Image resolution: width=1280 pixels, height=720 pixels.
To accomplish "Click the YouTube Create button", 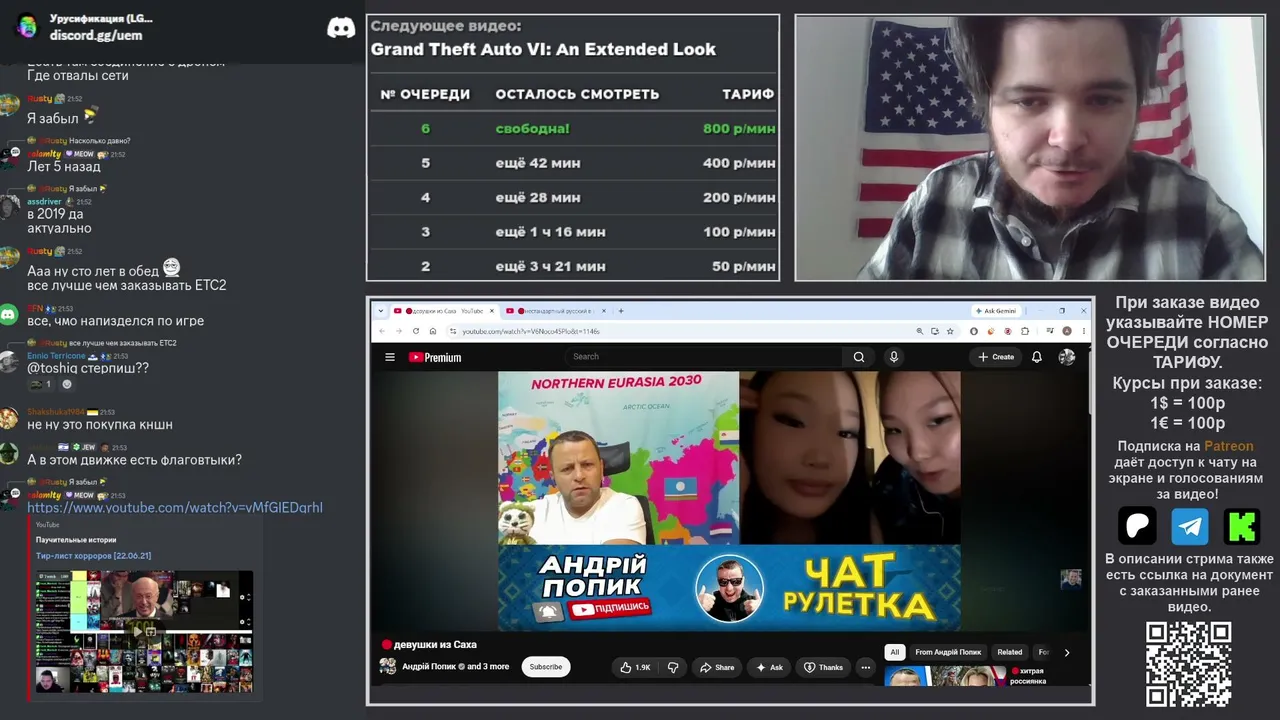I will 996,357.
